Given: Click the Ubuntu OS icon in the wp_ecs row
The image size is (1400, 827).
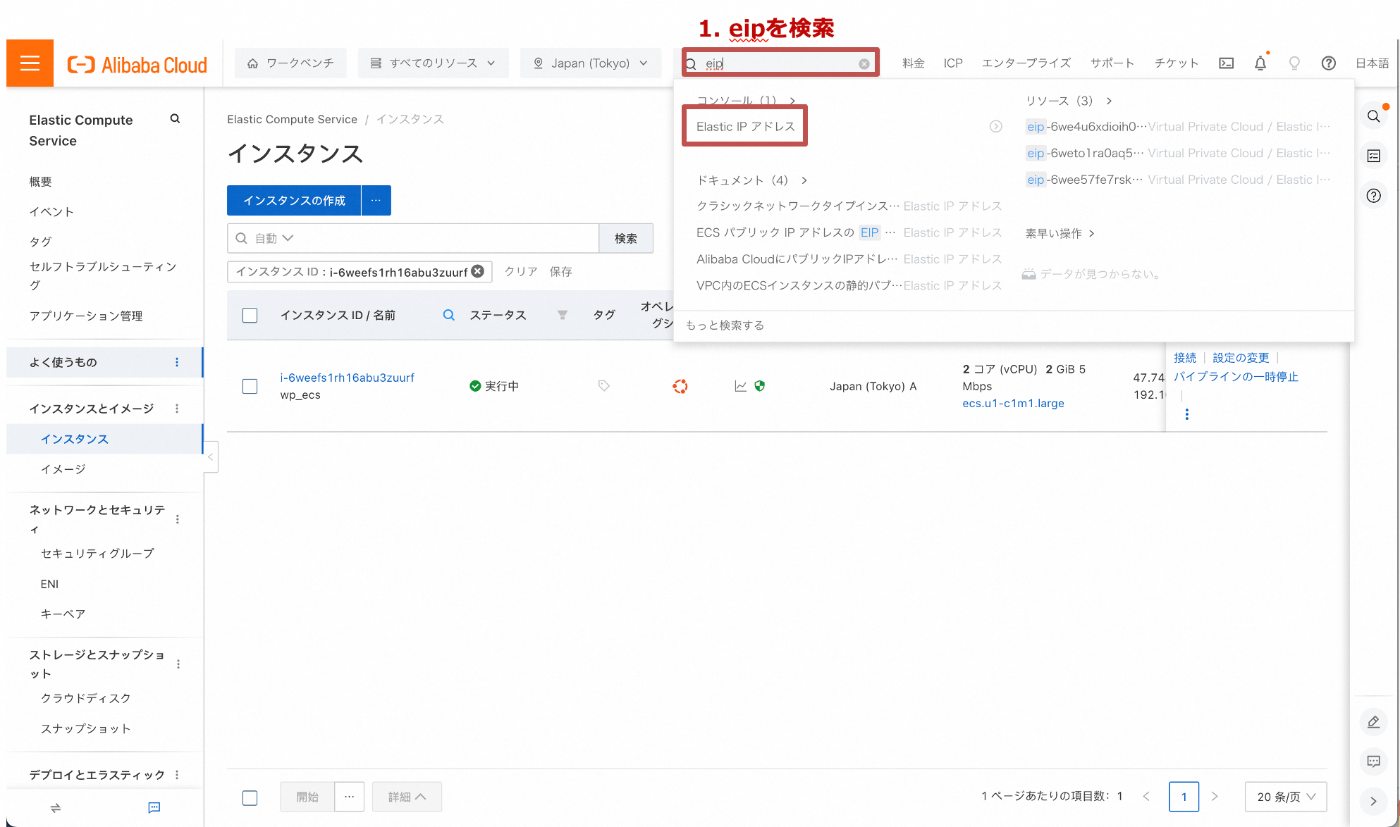Looking at the screenshot, I should [x=680, y=386].
